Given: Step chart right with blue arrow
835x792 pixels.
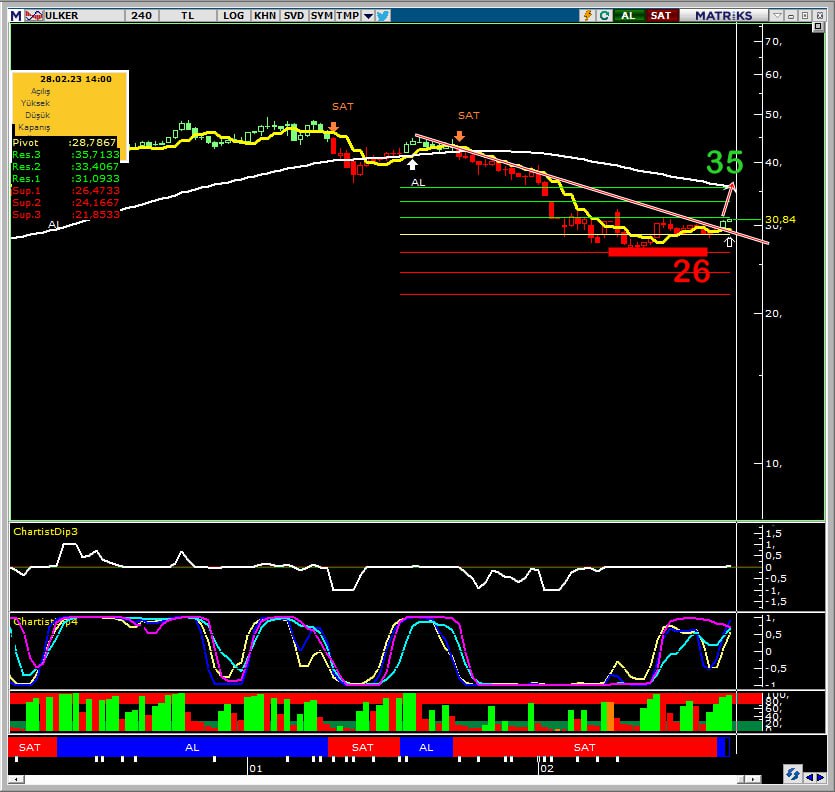Looking at the screenshot, I should coord(820,778).
